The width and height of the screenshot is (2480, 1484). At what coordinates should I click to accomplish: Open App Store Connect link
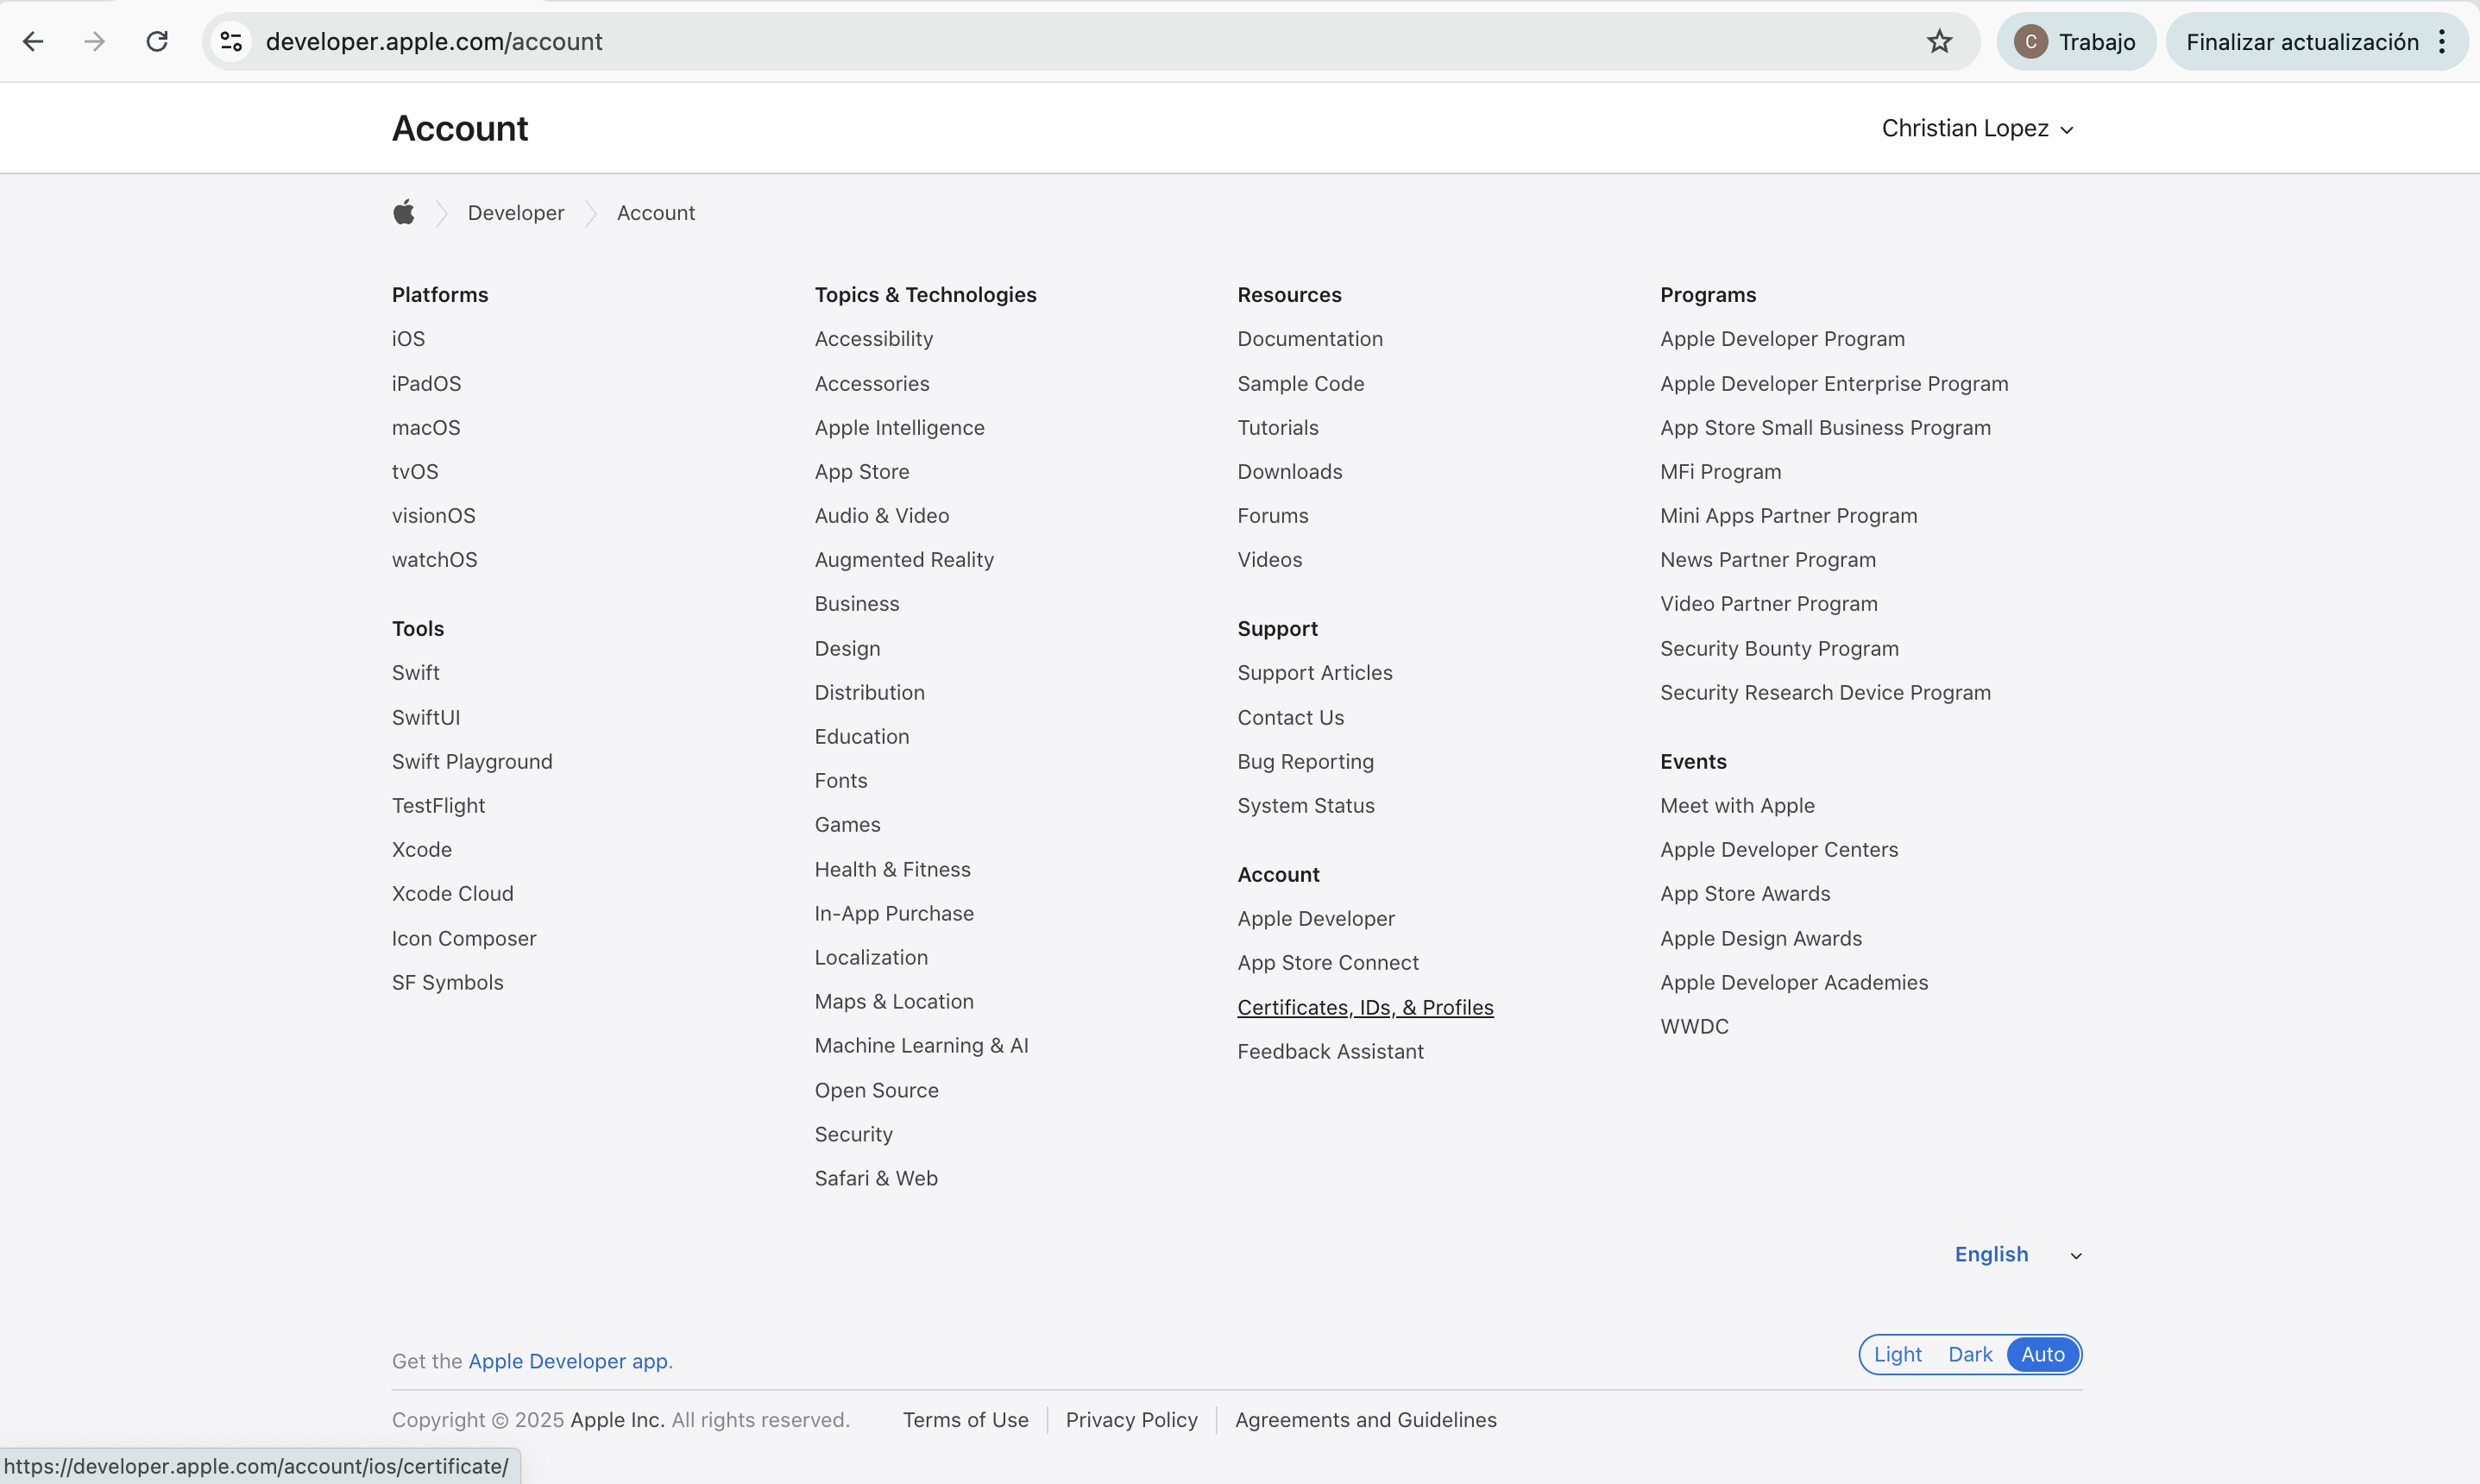1328,963
